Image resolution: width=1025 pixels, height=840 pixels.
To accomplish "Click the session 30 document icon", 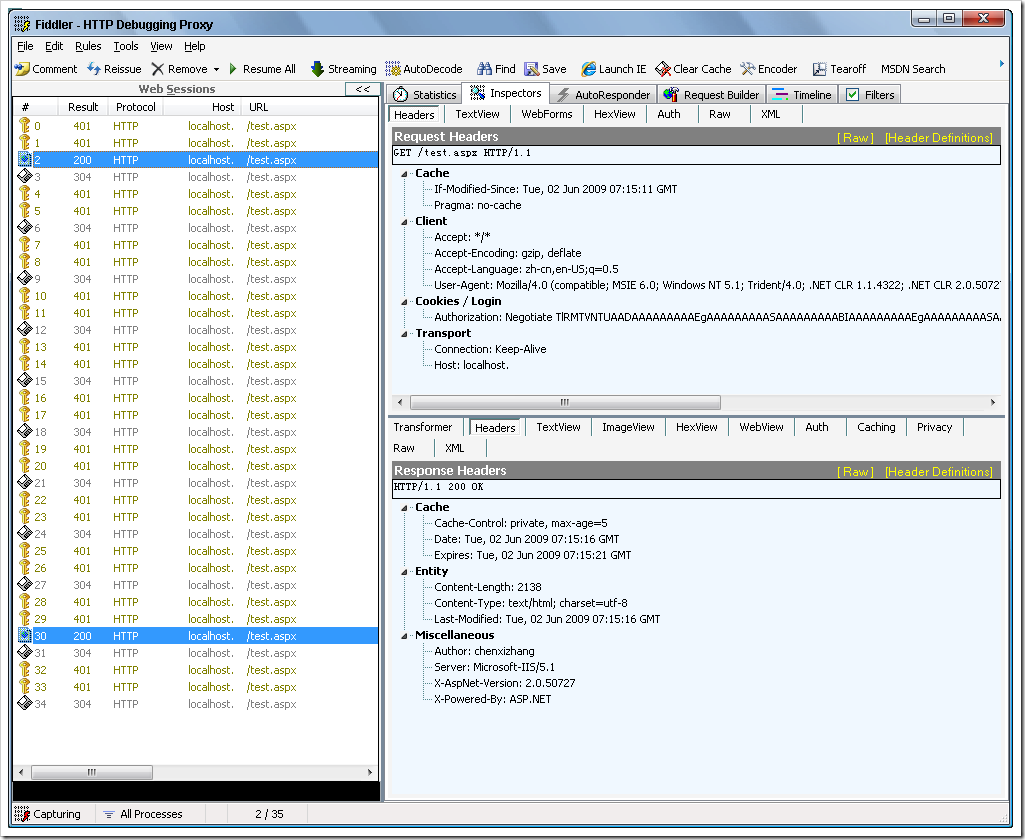I will pos(24,635).
